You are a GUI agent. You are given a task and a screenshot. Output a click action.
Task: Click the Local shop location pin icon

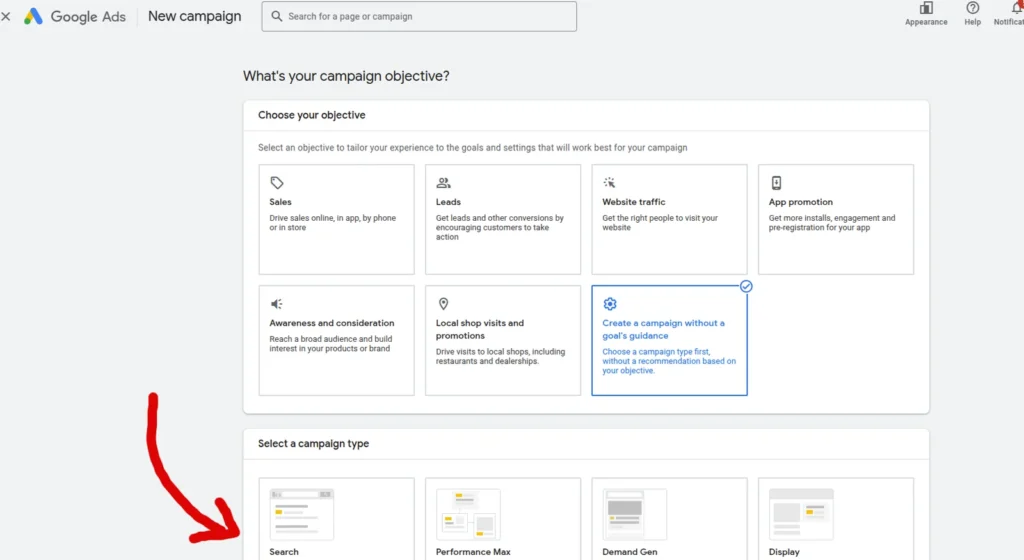[x=443, y=304]
